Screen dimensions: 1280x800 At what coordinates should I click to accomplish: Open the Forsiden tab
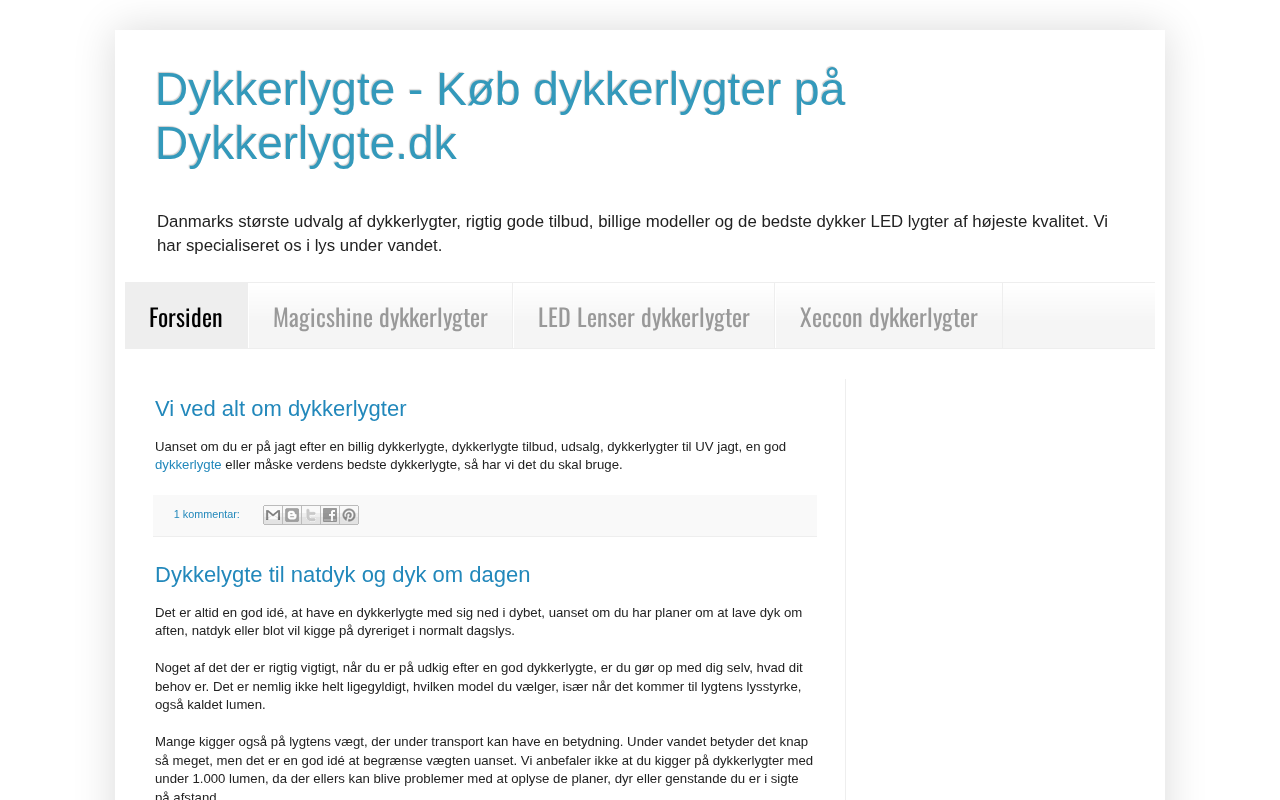coord(186,316)
